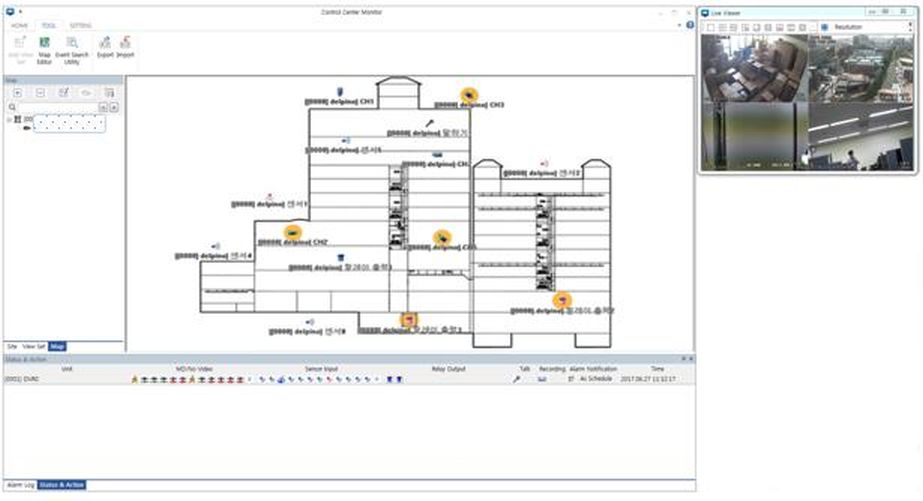
Task: Click the Export icon in ribbon
Action: coord(105,46)
